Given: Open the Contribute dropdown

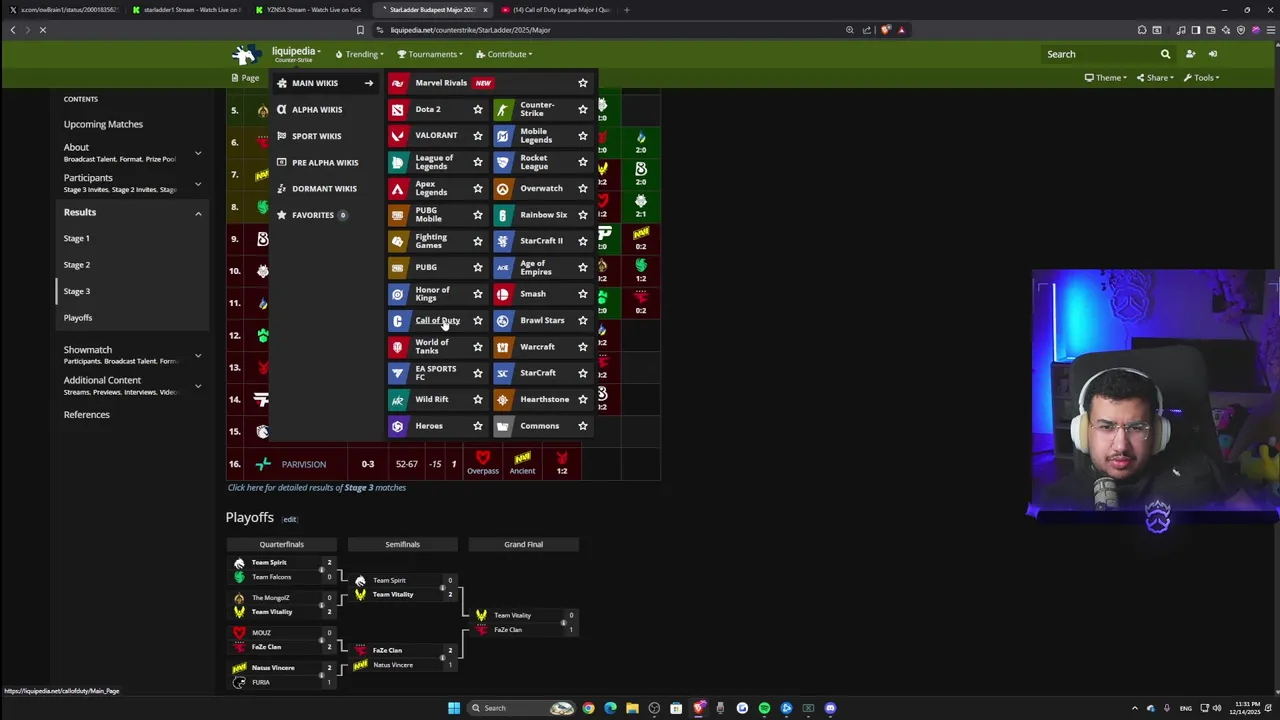Looking at the screenshot, I should (504, 54).
